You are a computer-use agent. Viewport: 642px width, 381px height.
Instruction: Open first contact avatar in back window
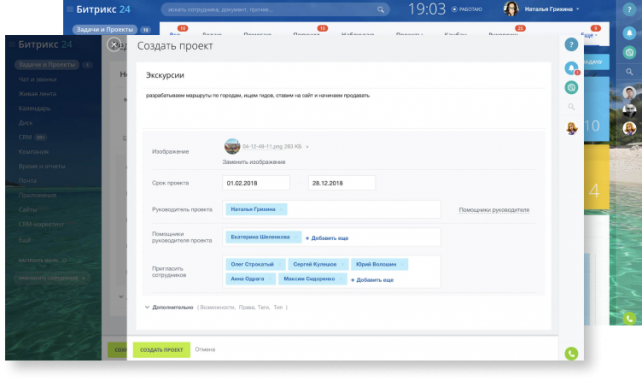(x=629, y=93)
